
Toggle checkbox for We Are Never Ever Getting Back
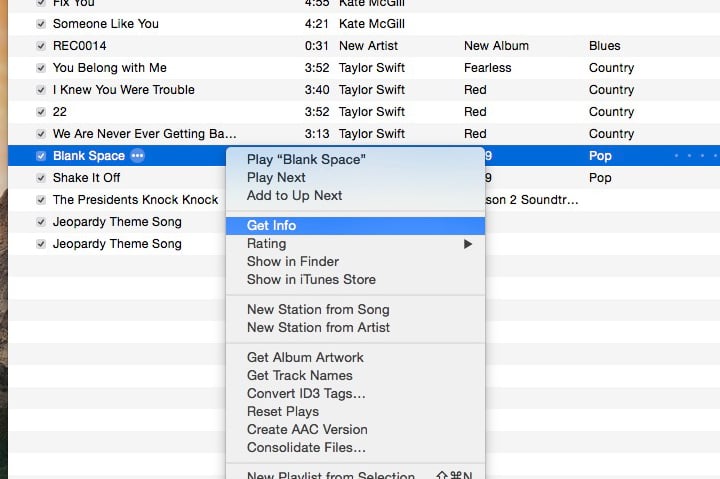coord(41,134)
